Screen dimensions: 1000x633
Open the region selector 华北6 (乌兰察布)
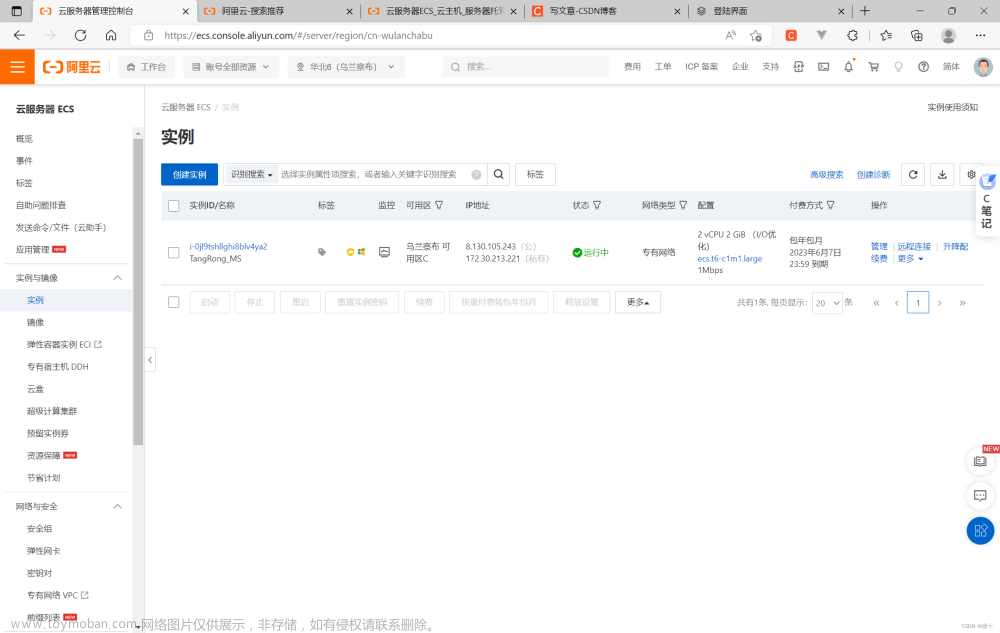346,67
